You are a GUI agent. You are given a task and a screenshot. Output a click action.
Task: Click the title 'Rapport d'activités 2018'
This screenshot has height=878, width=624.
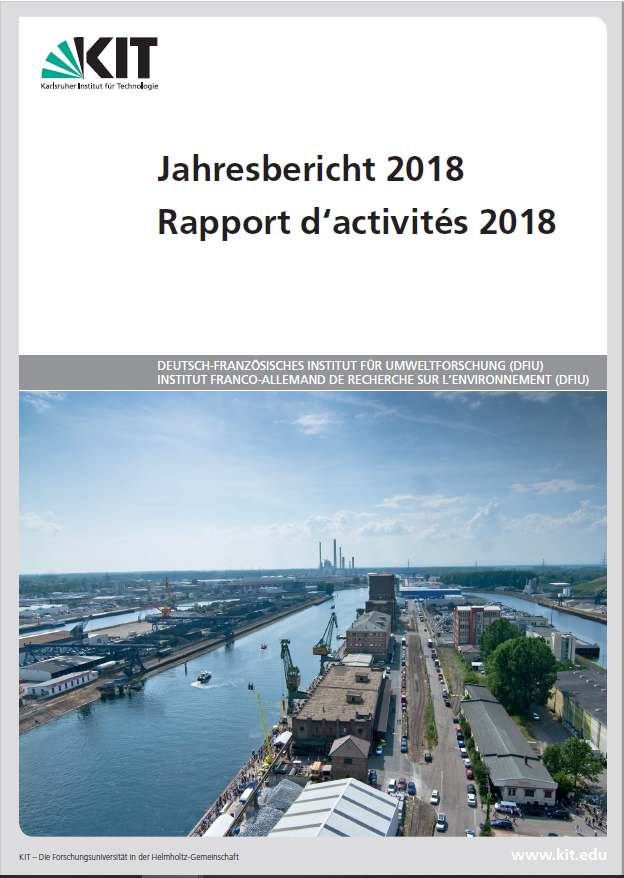click(357, 222)
